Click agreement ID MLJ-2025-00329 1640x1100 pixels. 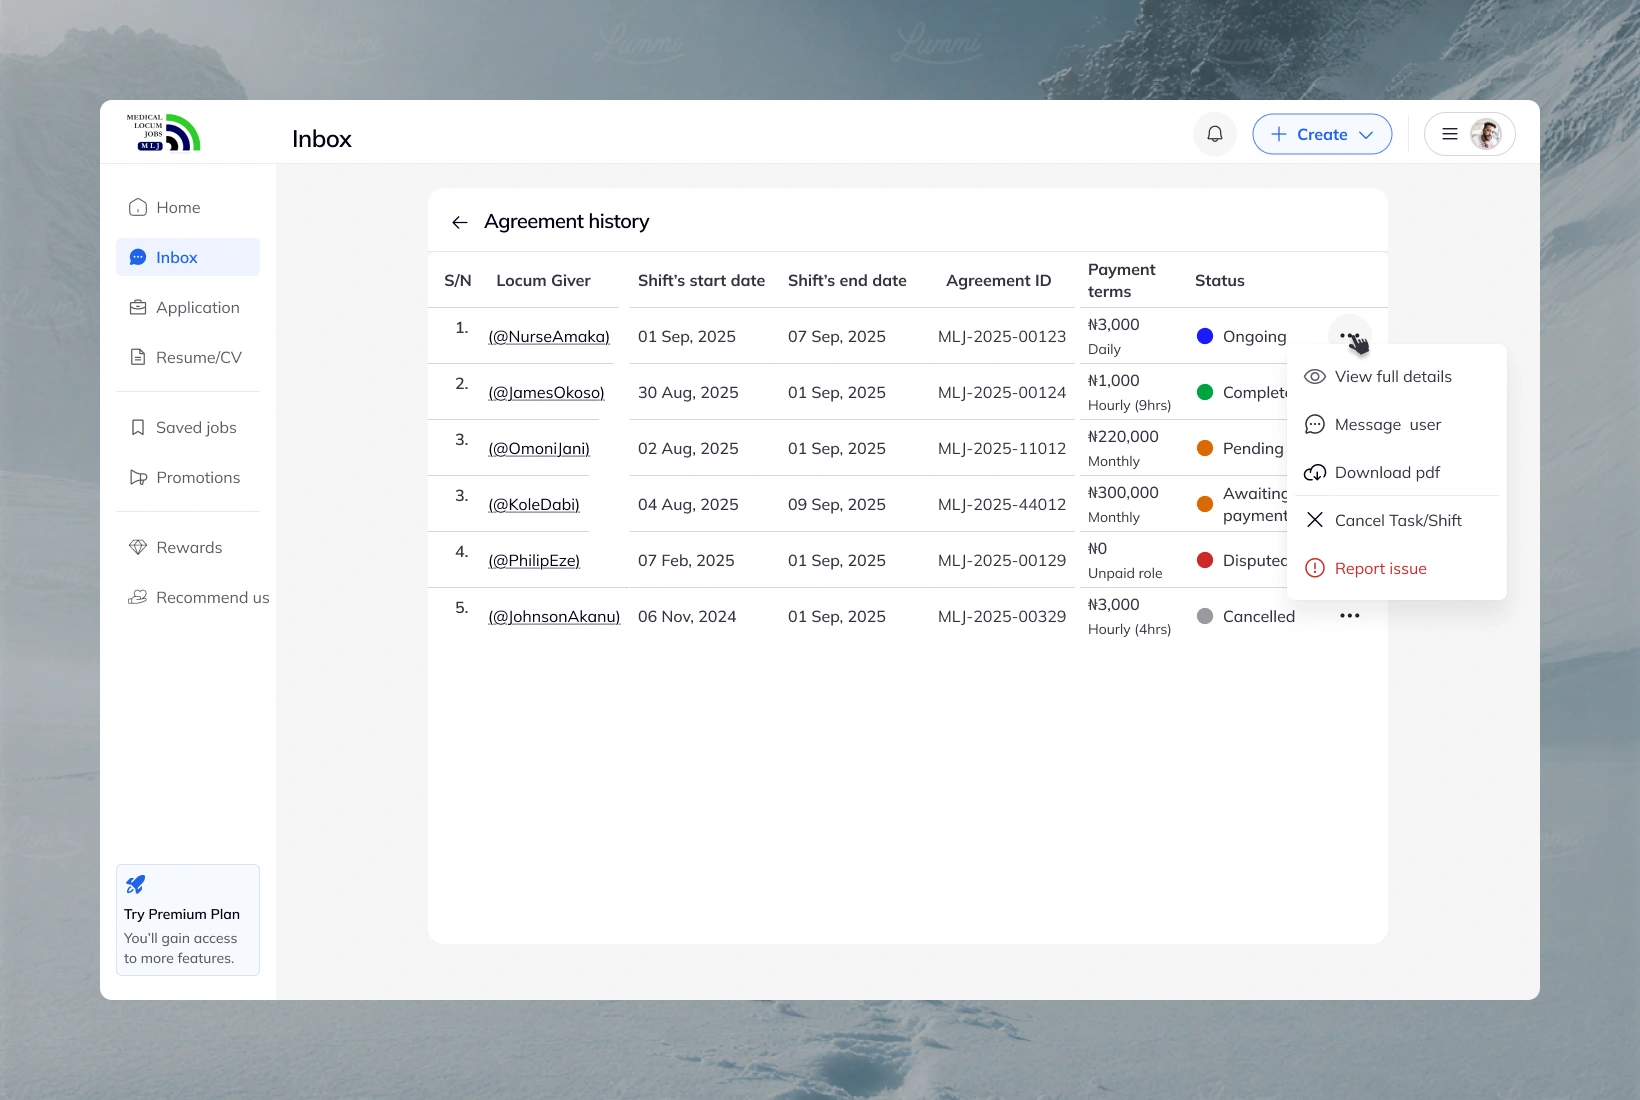(x=1002, y=616)
